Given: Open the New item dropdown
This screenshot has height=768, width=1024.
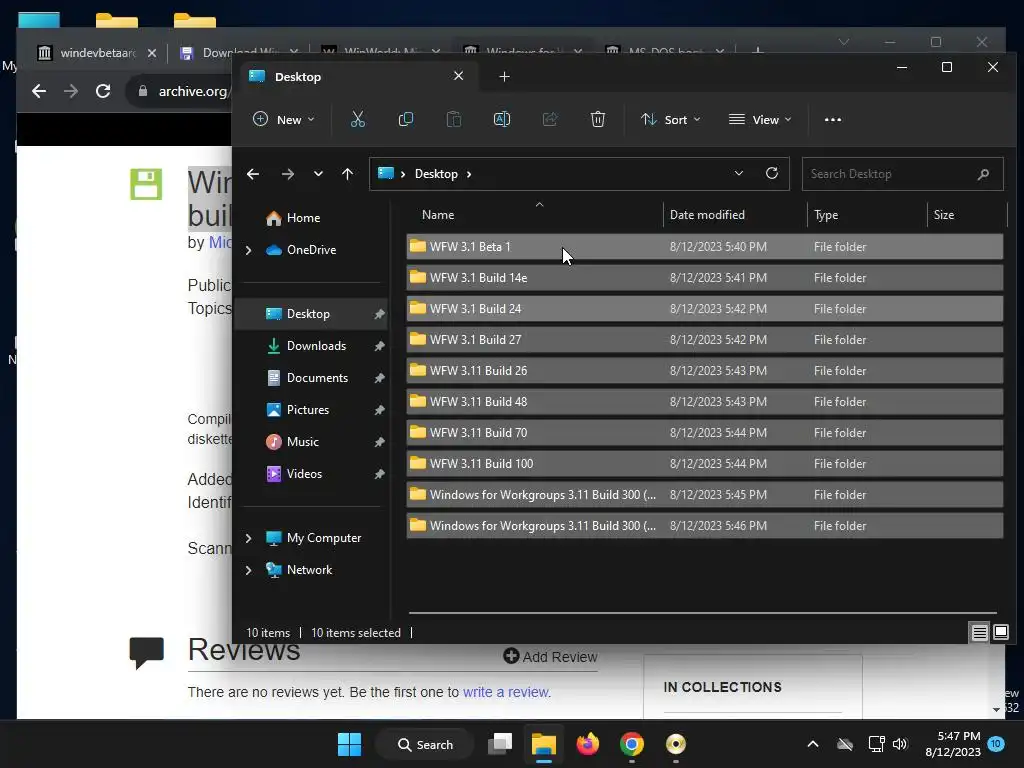Looking at the screenshot, I should 284,120.
